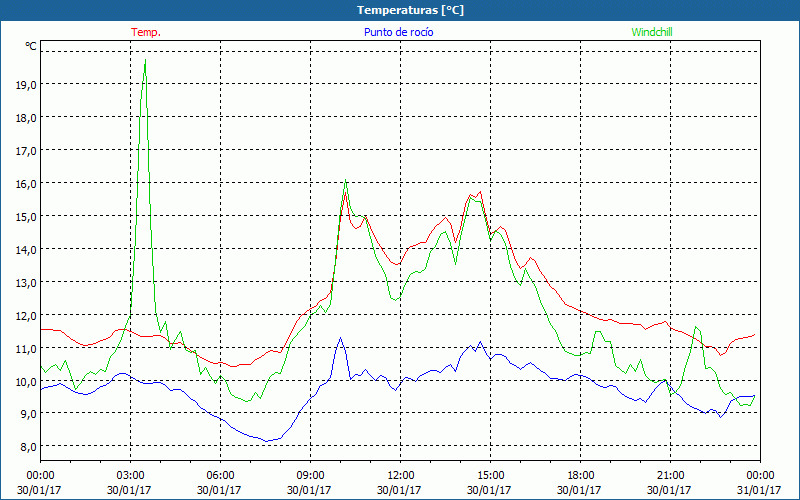
Task: Select the red Temp. legend label
Action: 146,32
